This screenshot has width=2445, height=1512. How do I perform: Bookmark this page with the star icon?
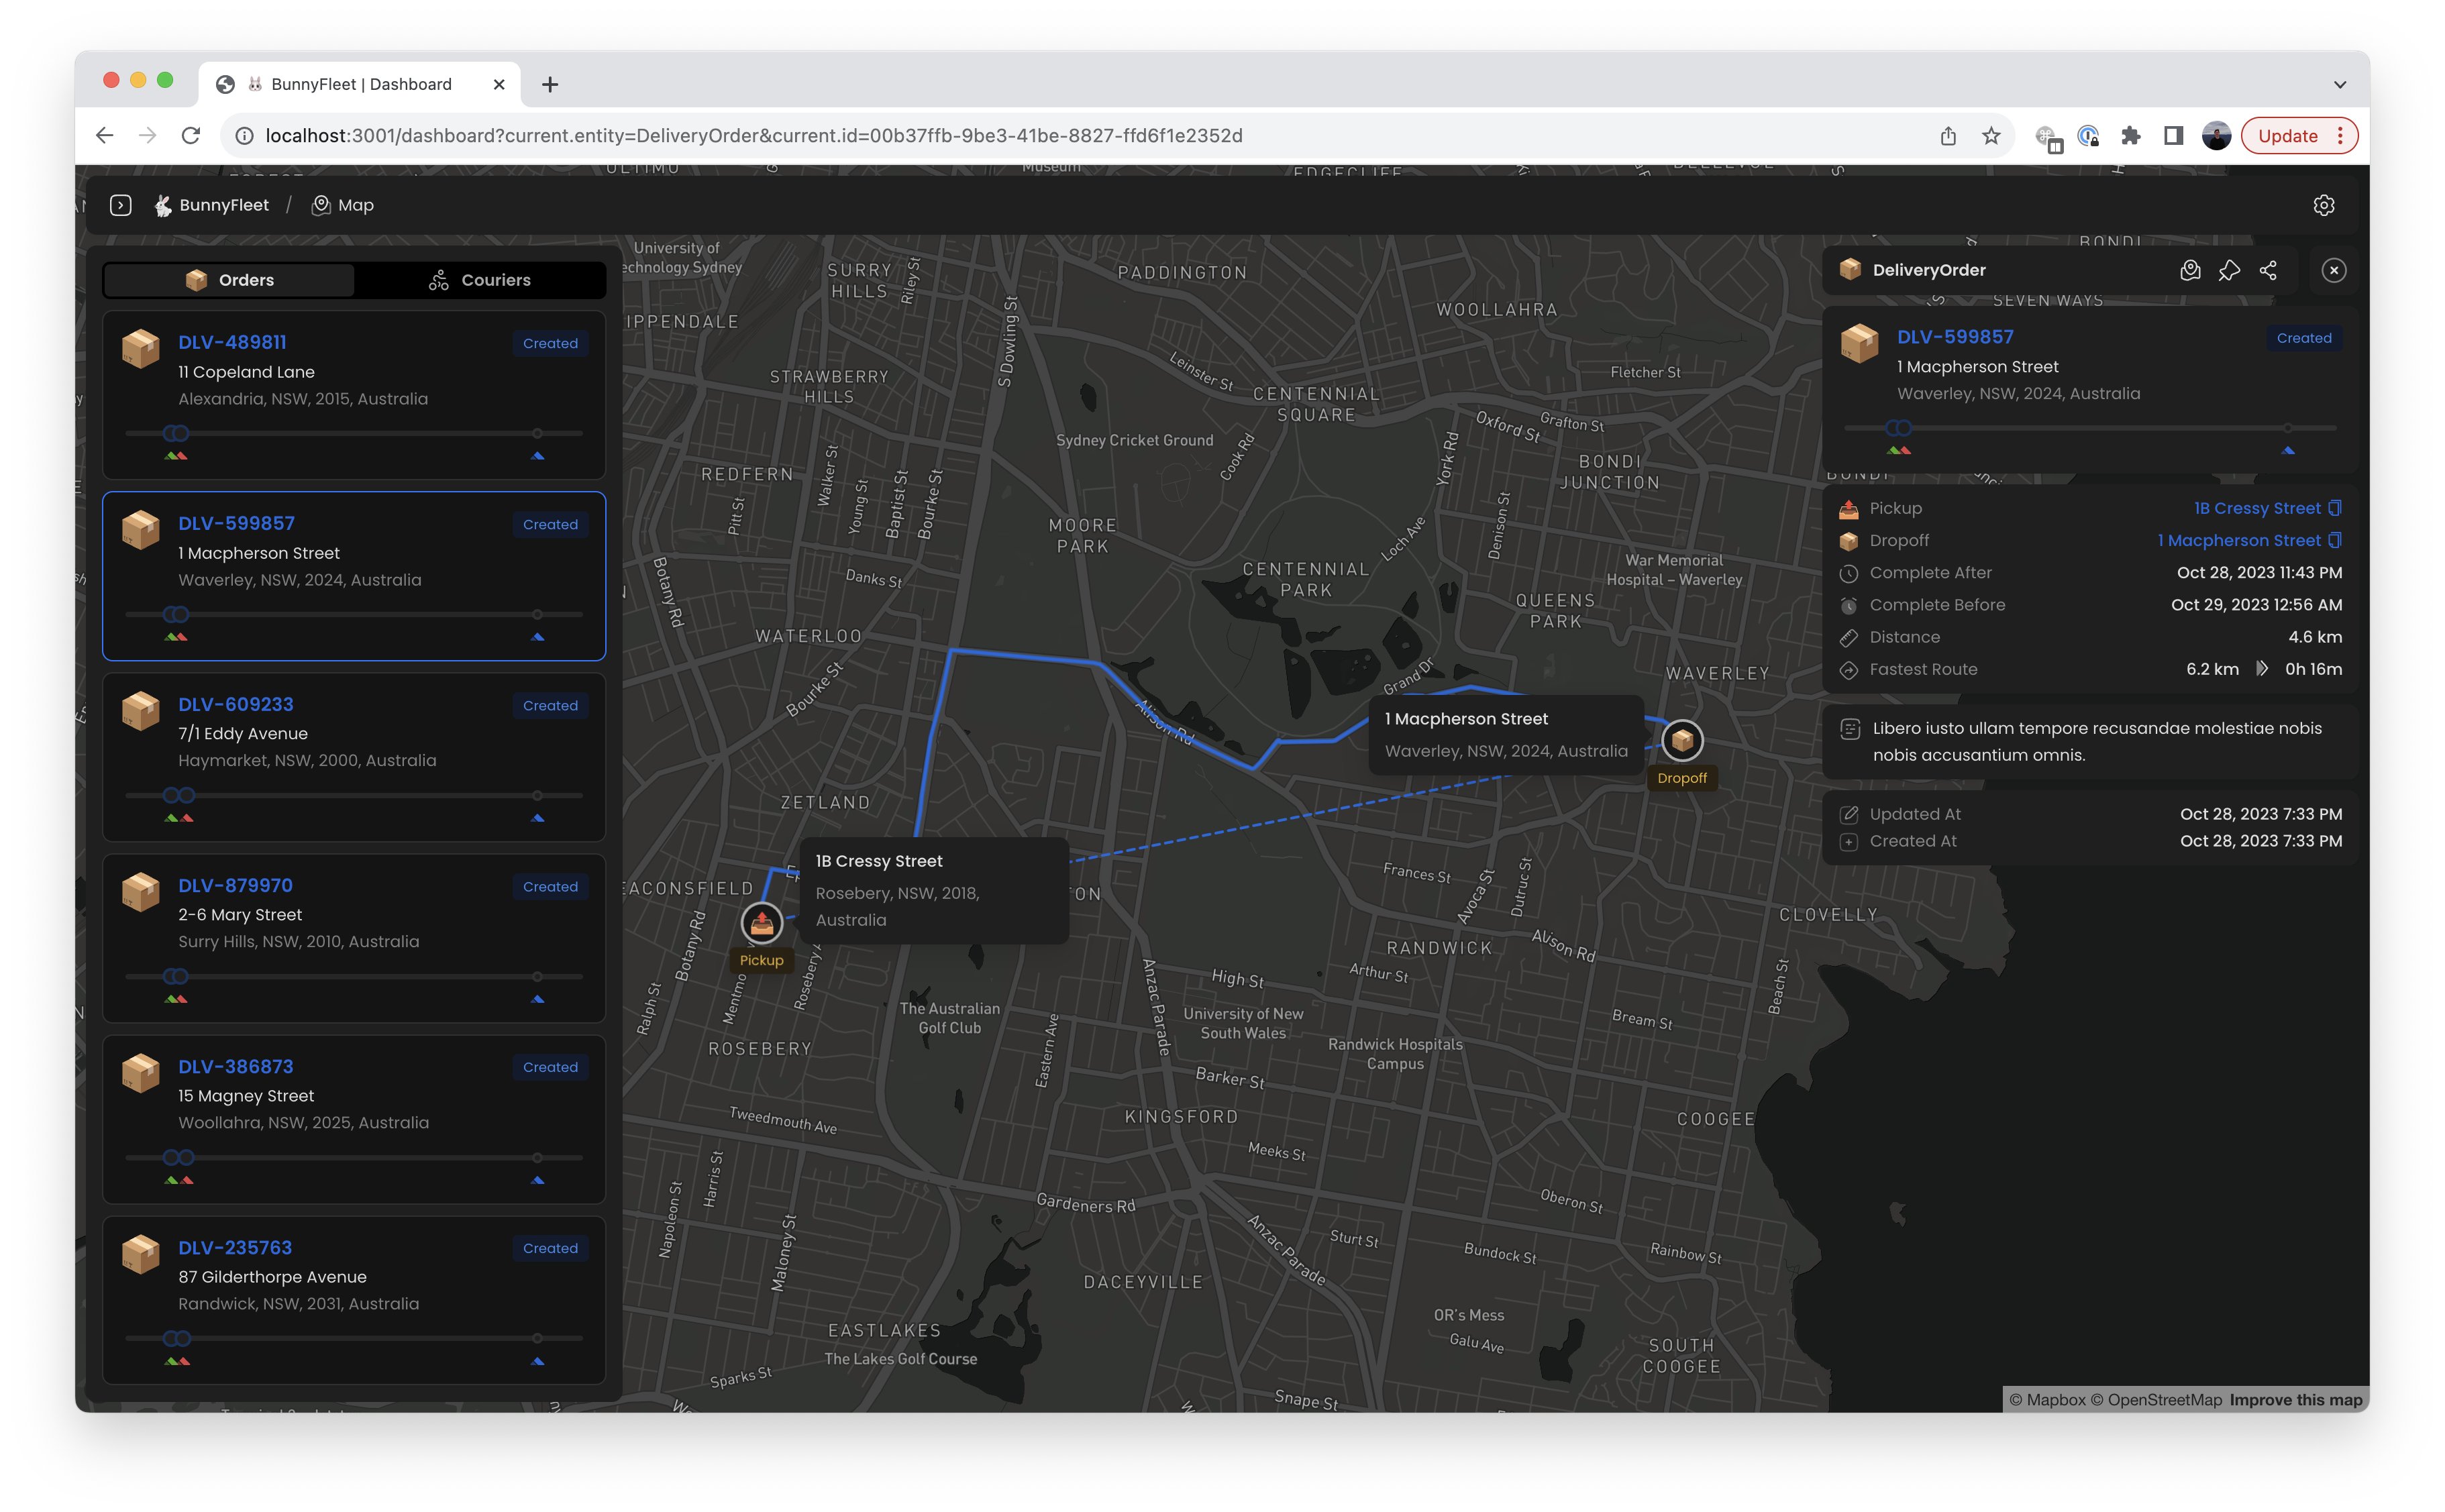1991,136
